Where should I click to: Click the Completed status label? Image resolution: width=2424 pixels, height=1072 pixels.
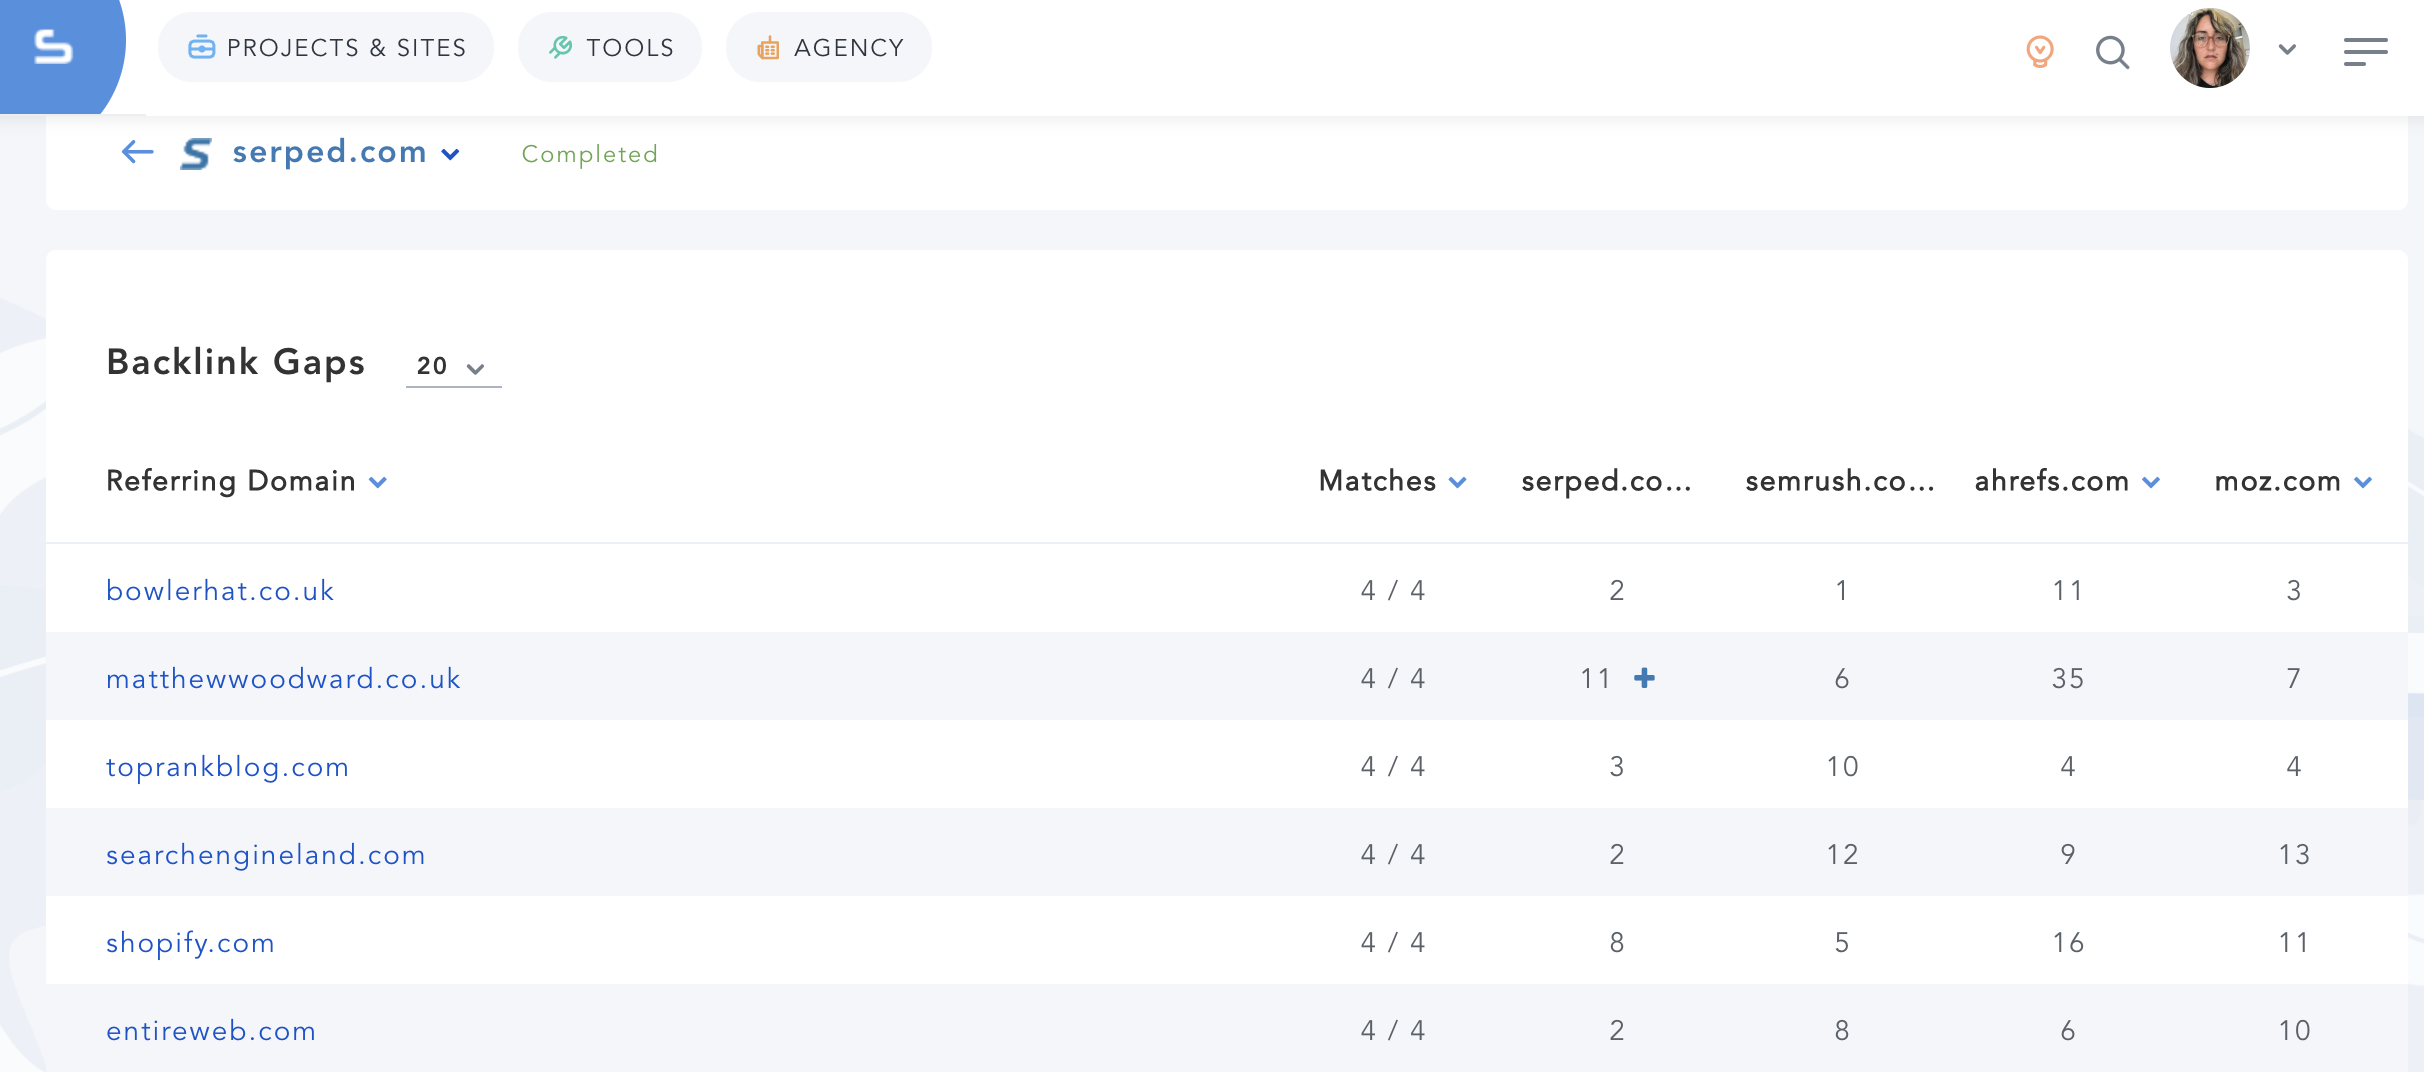click(590, 154)
